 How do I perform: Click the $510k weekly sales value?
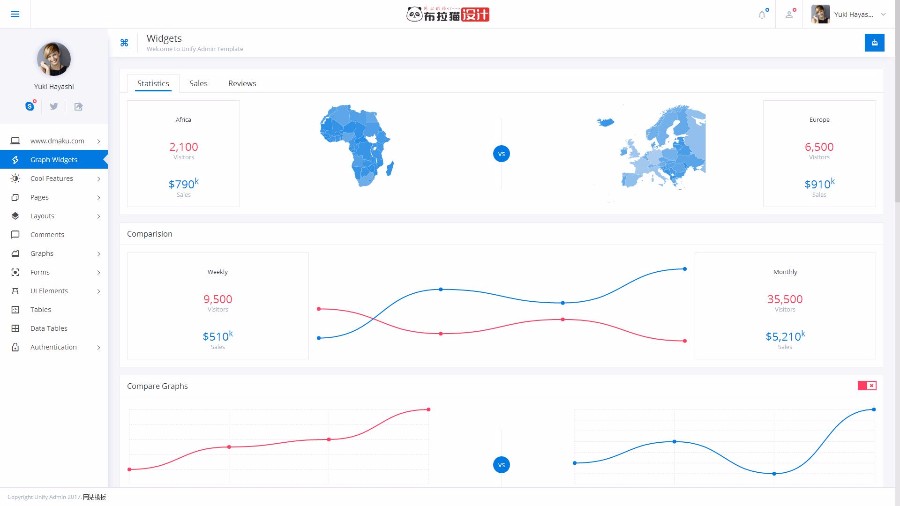(x=218, y=336)
